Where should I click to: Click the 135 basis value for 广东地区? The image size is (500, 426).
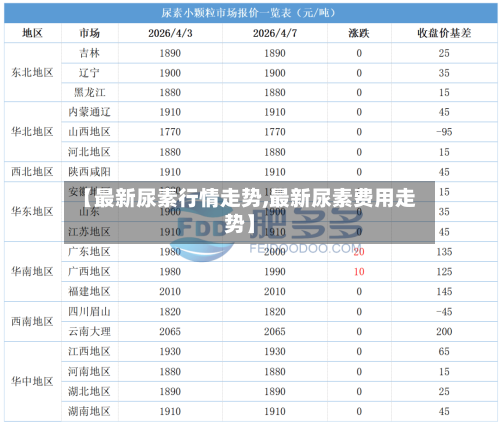[x=444, y=252]
